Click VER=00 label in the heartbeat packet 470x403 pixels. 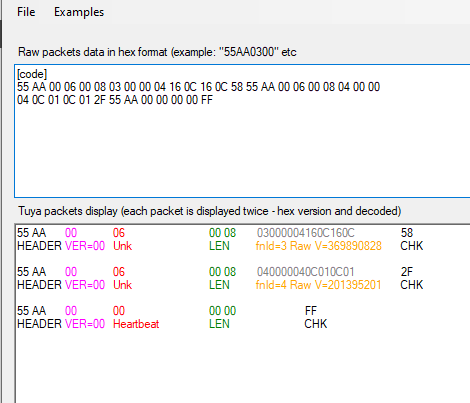point(85,324)
